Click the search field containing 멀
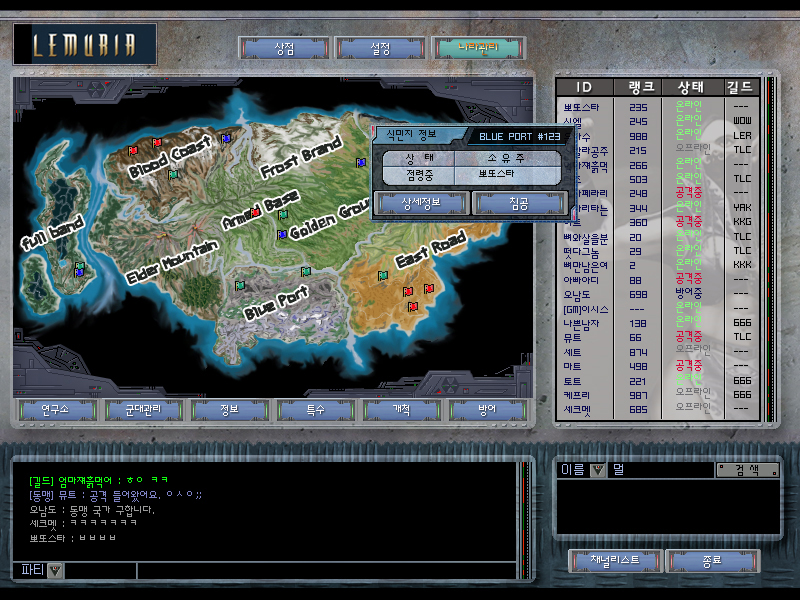800x600 pixels. click(x=661, y=470)
